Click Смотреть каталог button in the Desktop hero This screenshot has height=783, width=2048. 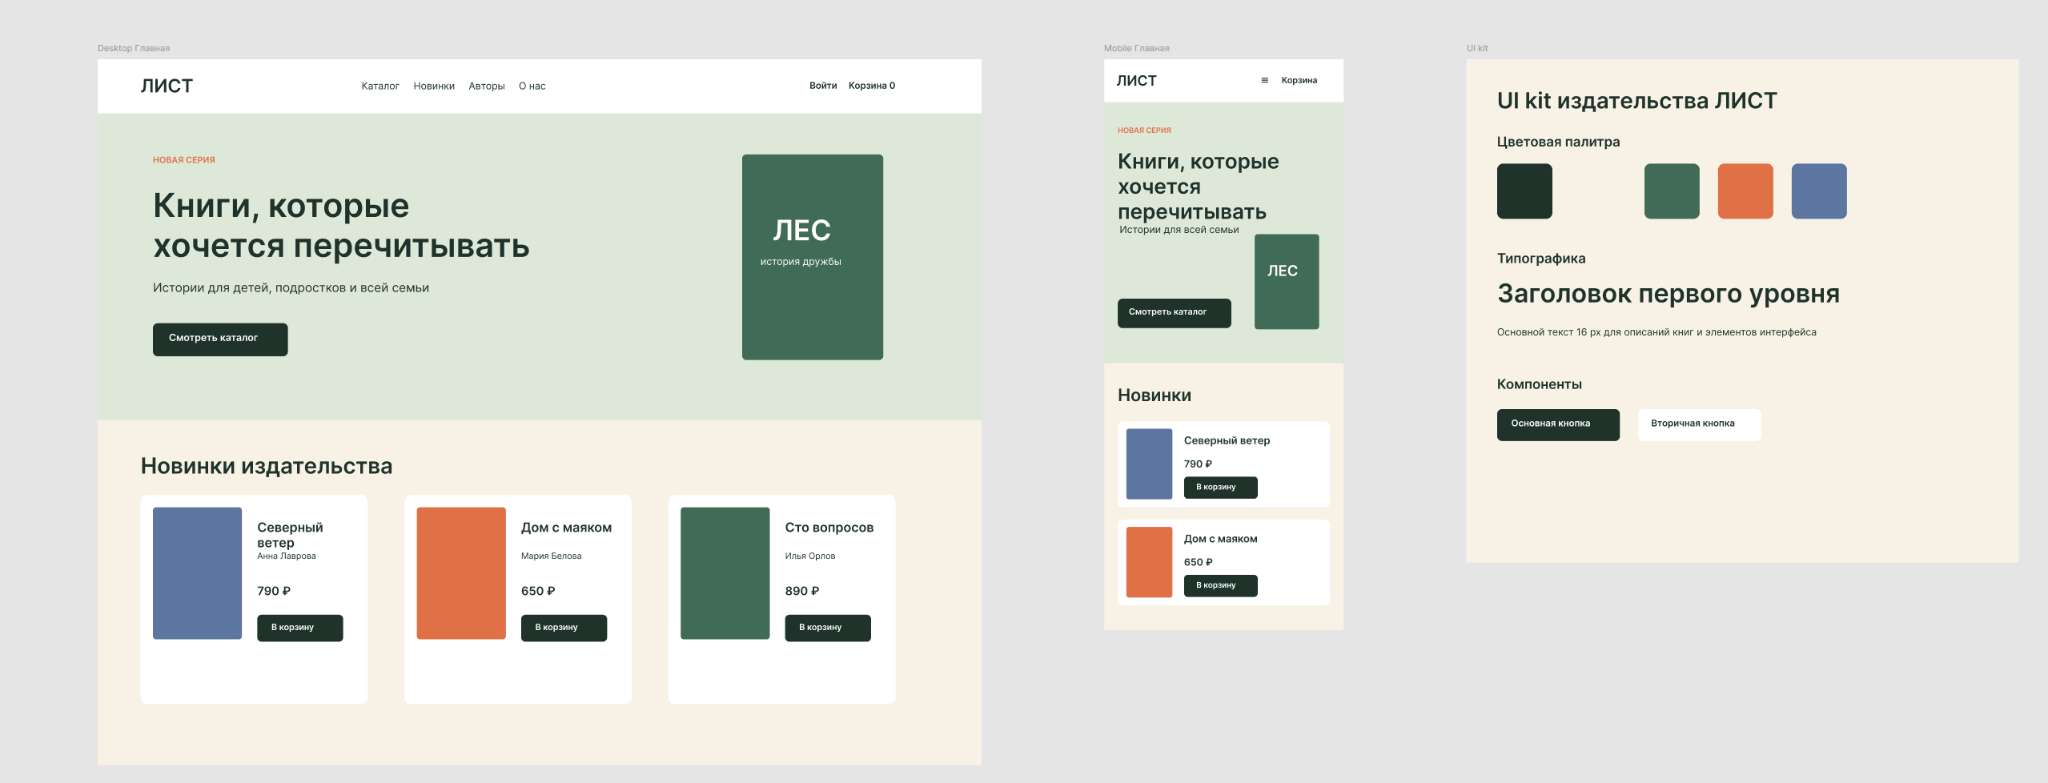point(220,339)
